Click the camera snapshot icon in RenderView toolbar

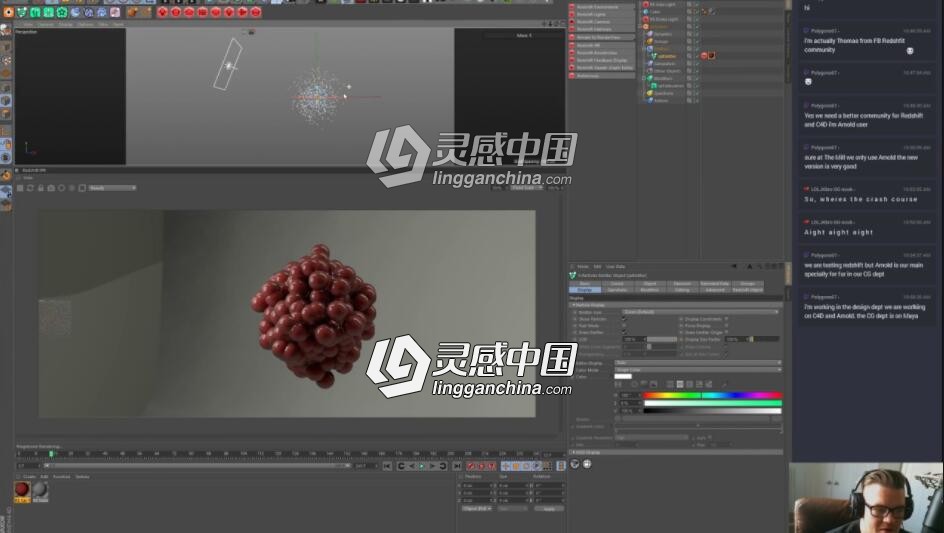(x=51, y=188)
